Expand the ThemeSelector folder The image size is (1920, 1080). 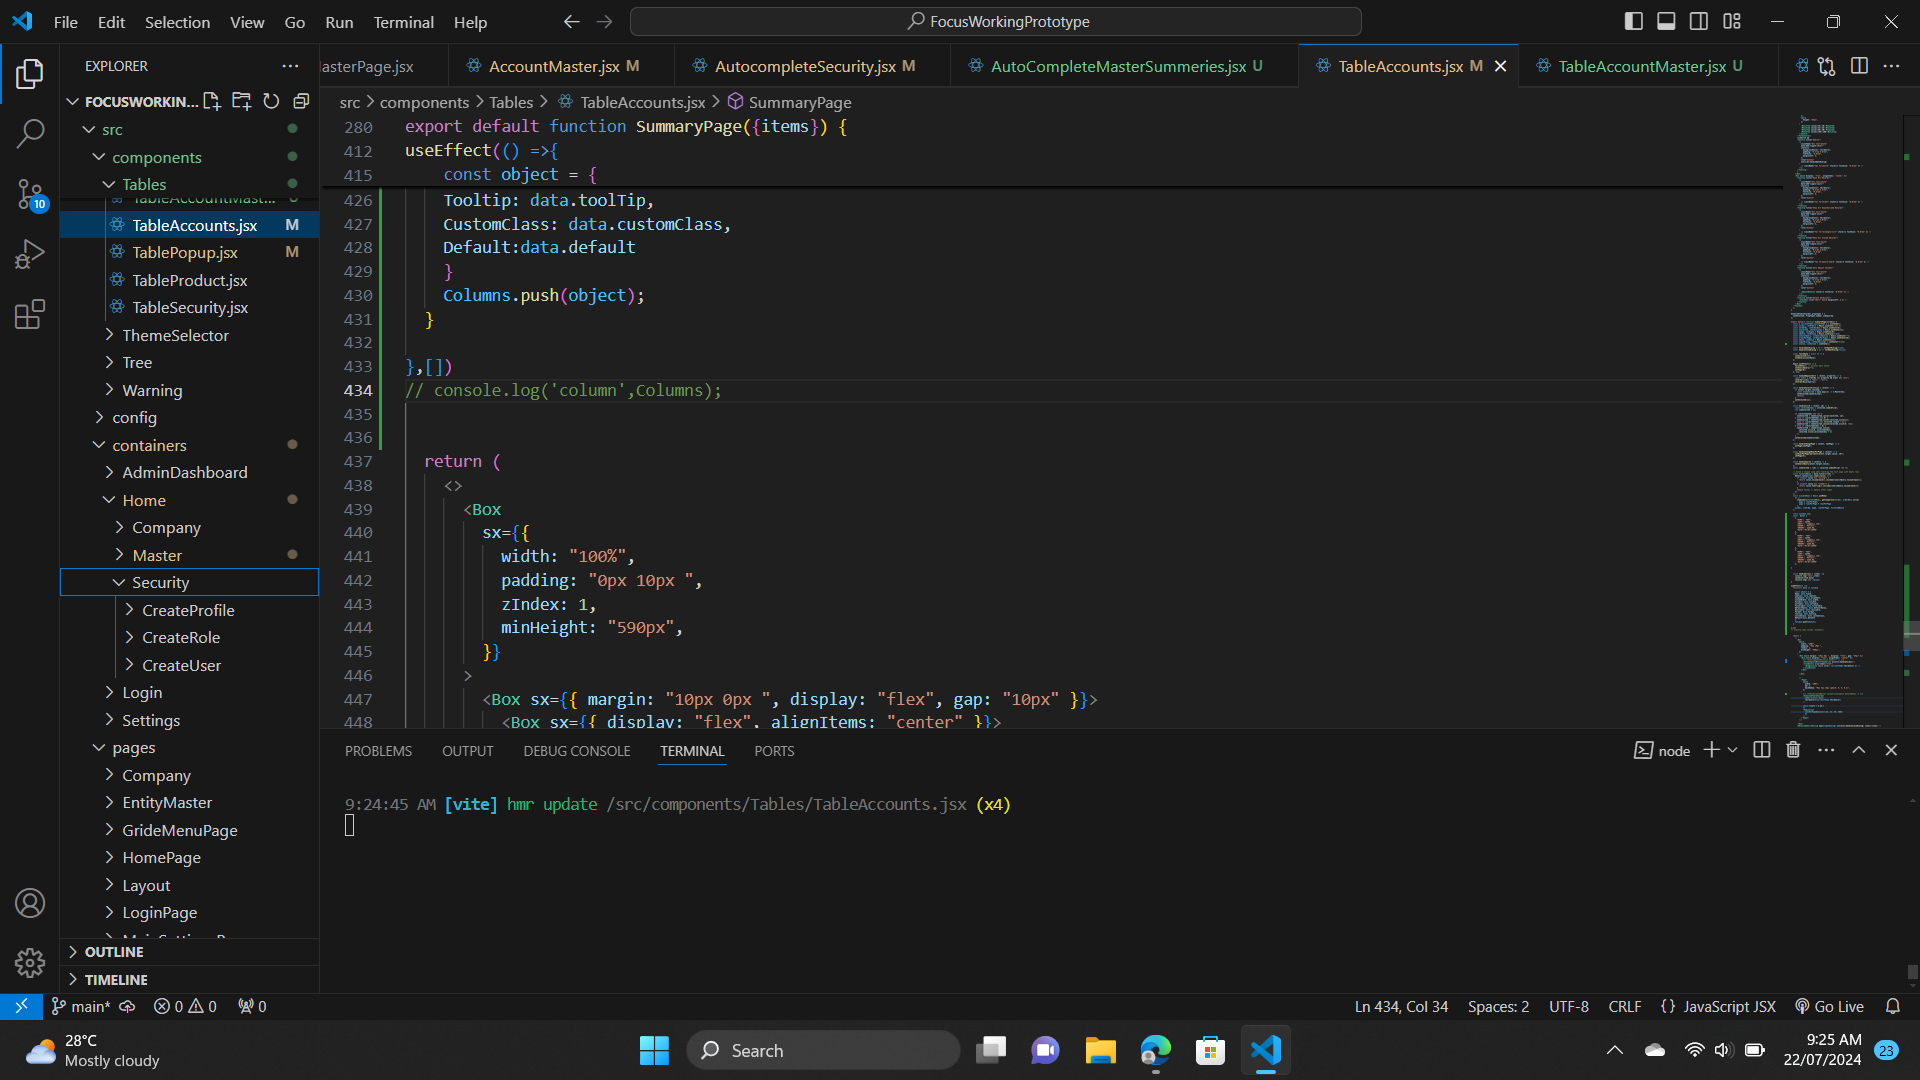click(175, 335)
